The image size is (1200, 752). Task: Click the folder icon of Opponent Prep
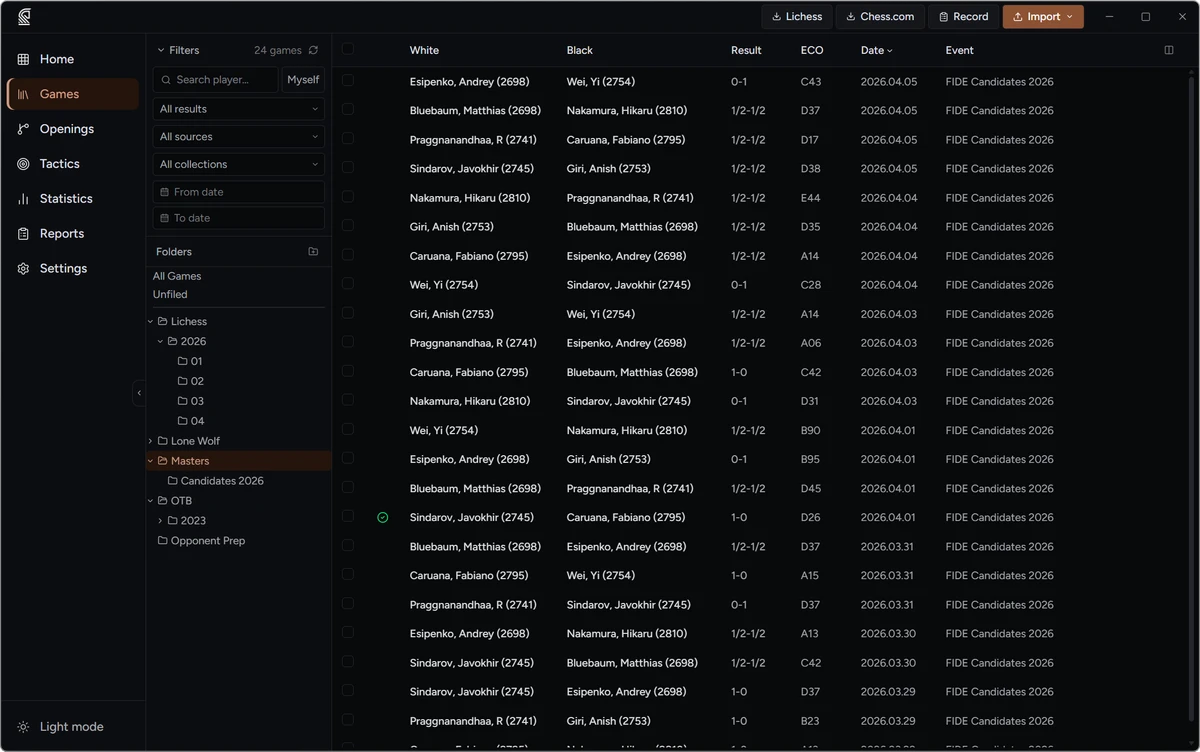(x=163, y=541)
